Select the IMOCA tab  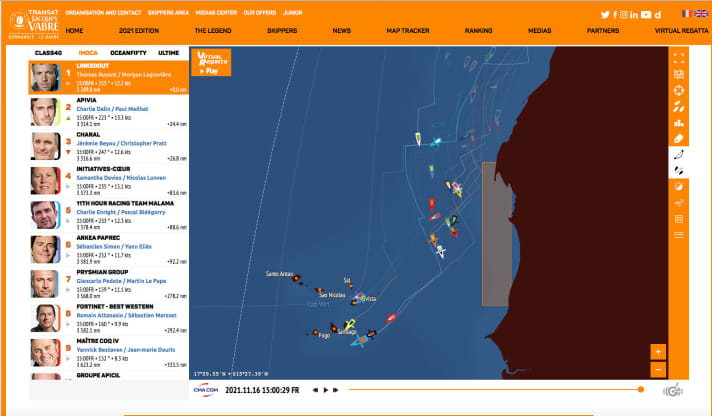point(88,53)
